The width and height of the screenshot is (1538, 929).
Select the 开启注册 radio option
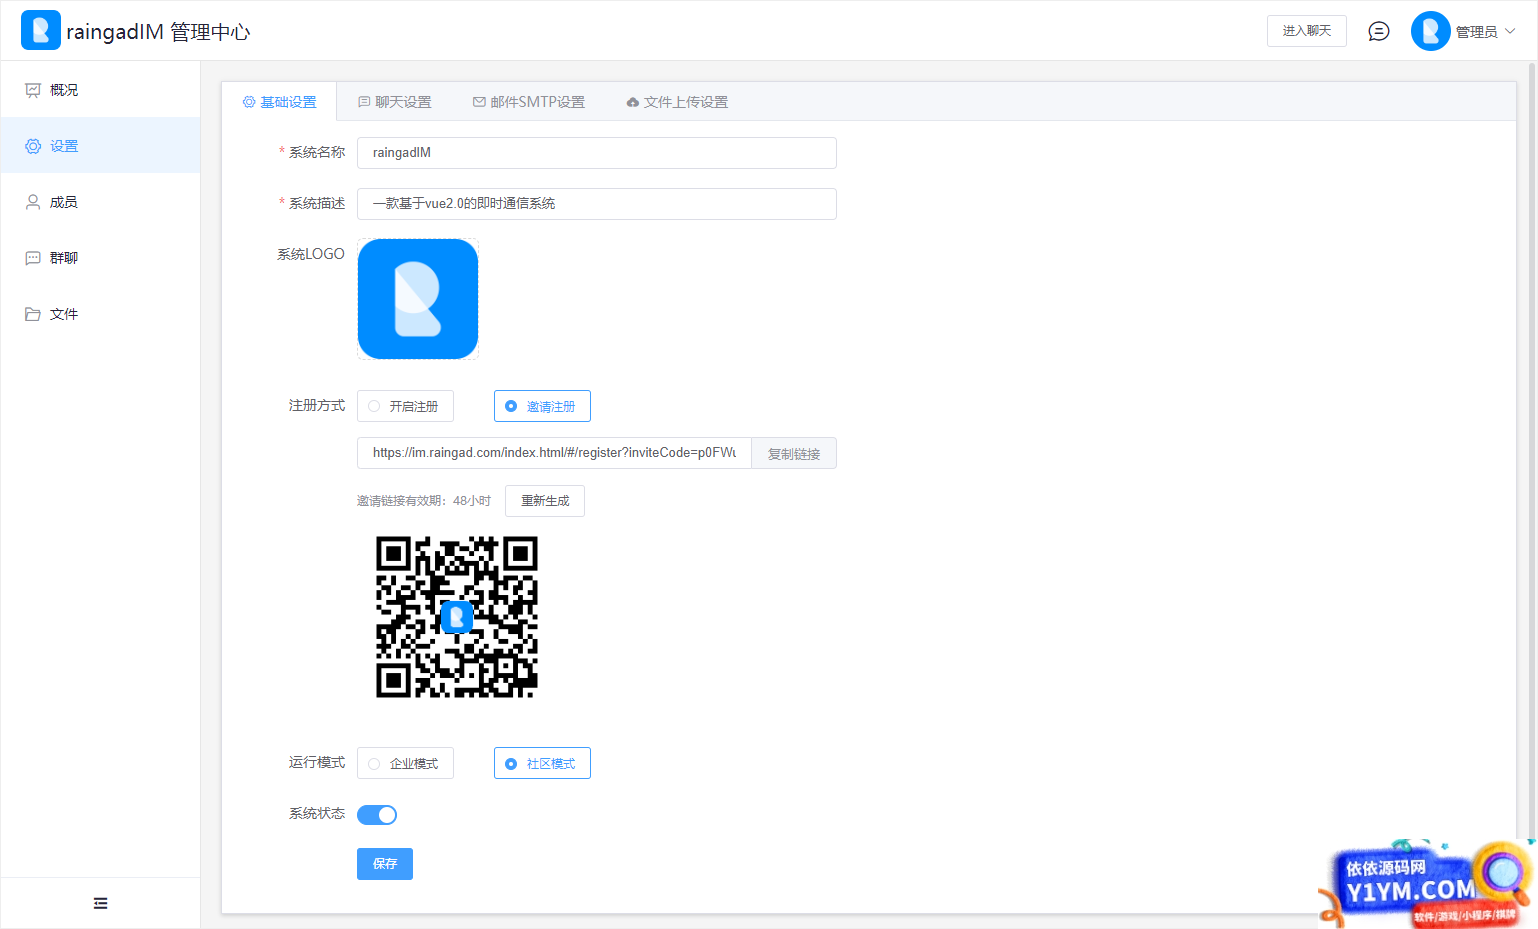point(405,406)
